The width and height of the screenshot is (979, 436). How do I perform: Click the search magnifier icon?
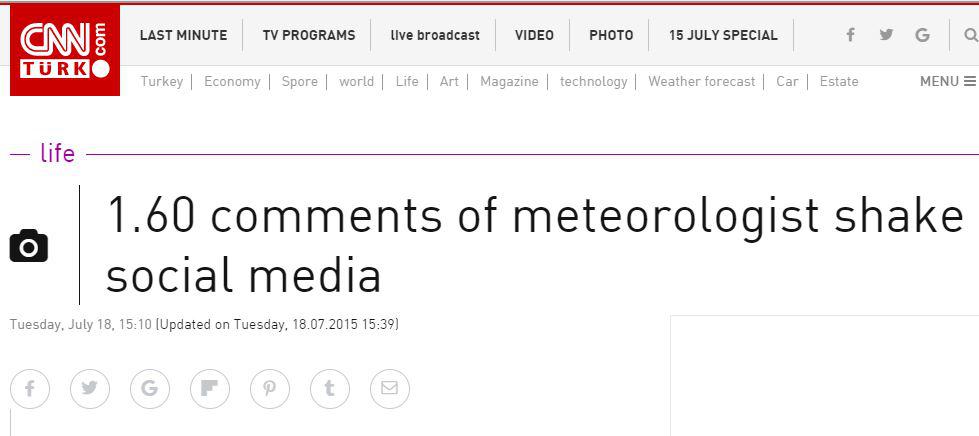971,35
